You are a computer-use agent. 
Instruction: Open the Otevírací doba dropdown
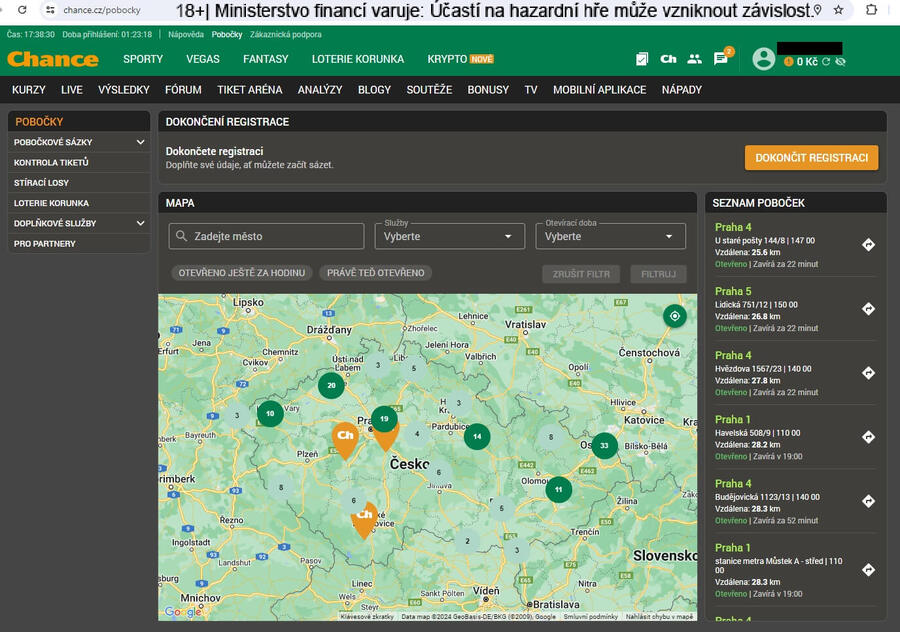pyautogui.click(x=610, y=236)
